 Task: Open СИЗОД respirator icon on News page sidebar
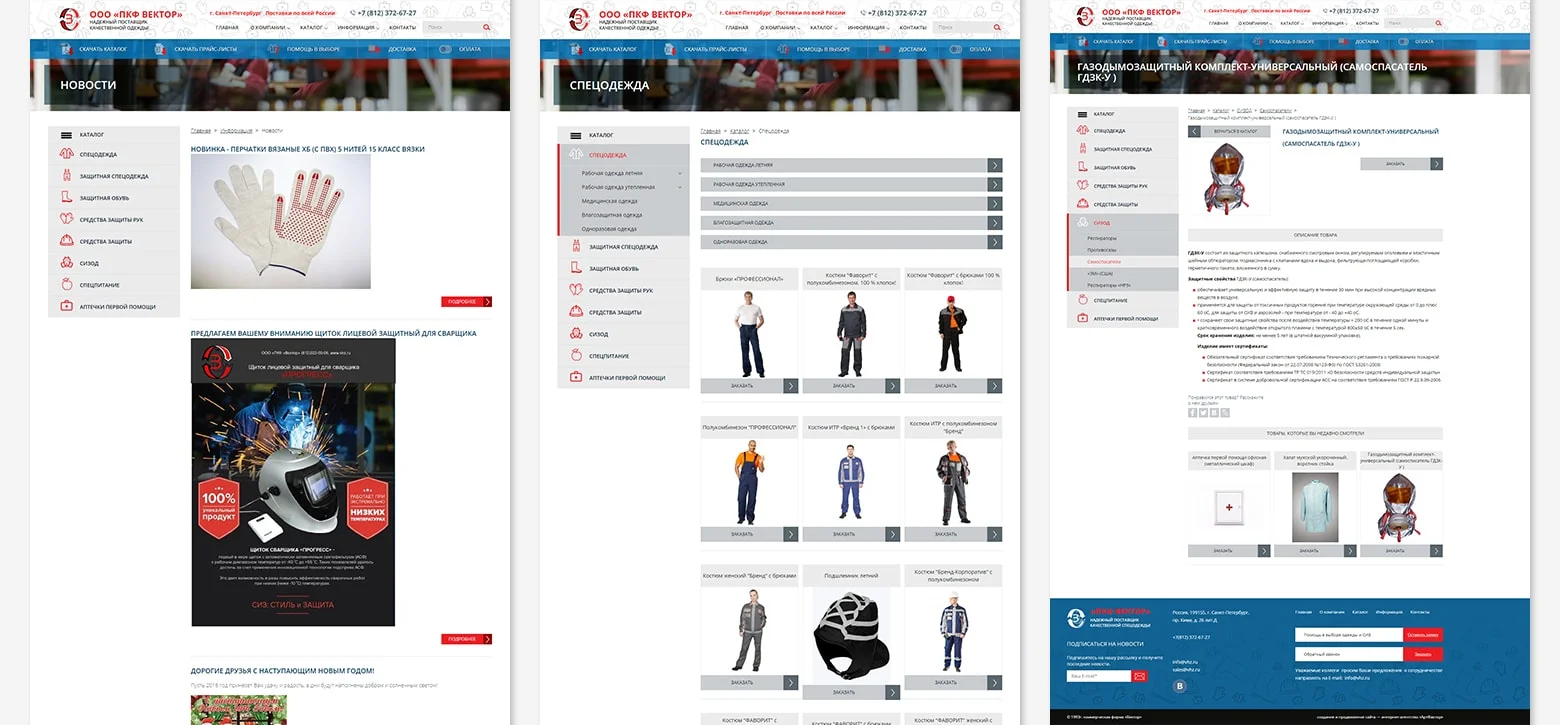click(x=66, y=263)
